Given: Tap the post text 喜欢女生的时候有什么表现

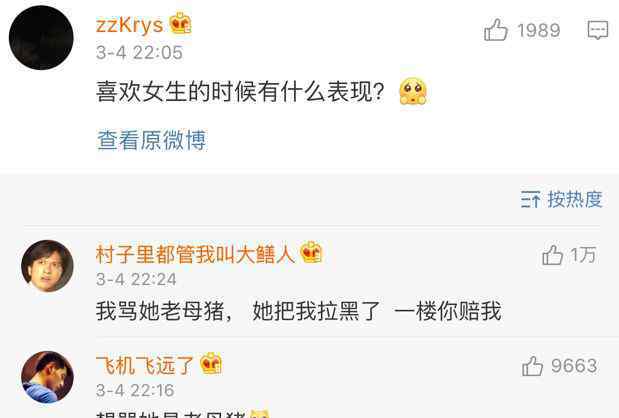Looking at the screenshot, I should pos(241,92).
